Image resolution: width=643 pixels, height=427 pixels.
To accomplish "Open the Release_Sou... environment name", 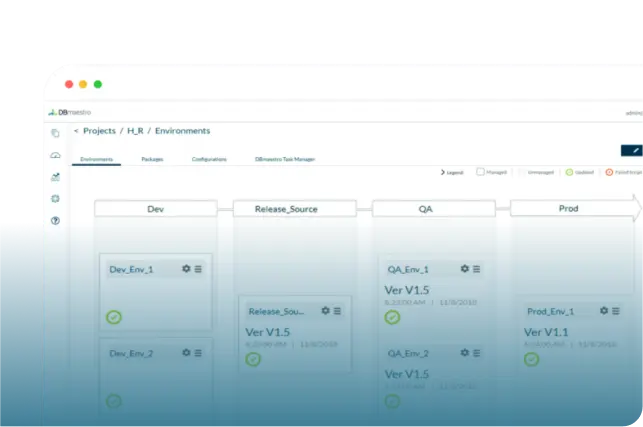I will [276, 311].
